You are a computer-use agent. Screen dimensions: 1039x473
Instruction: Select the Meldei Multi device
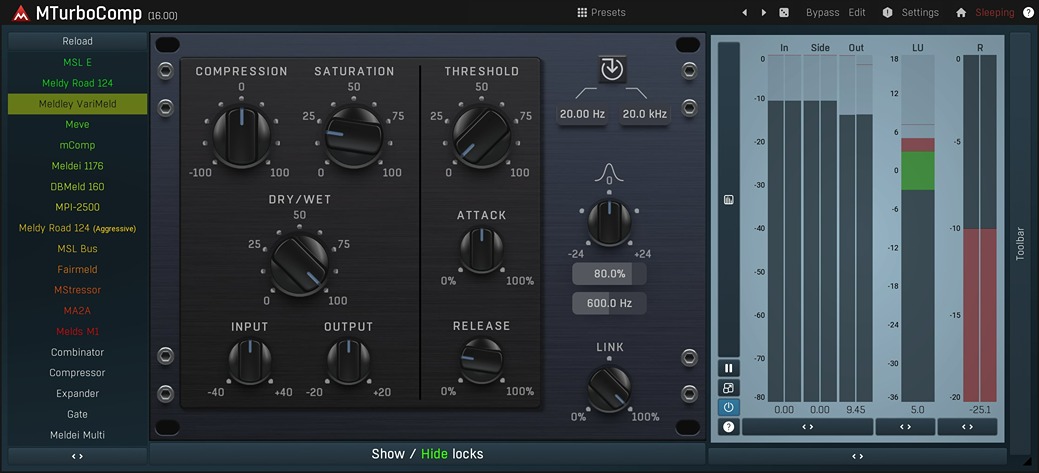78,435
